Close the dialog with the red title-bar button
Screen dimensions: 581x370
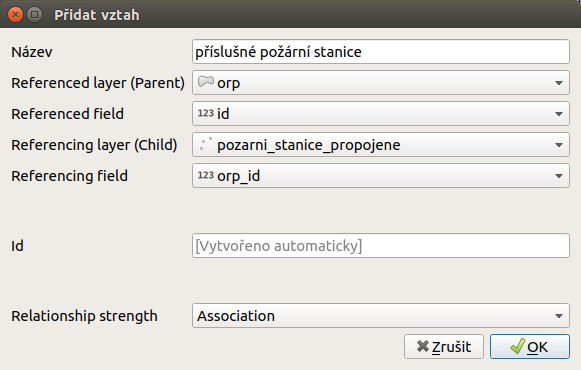coord(15,15)
